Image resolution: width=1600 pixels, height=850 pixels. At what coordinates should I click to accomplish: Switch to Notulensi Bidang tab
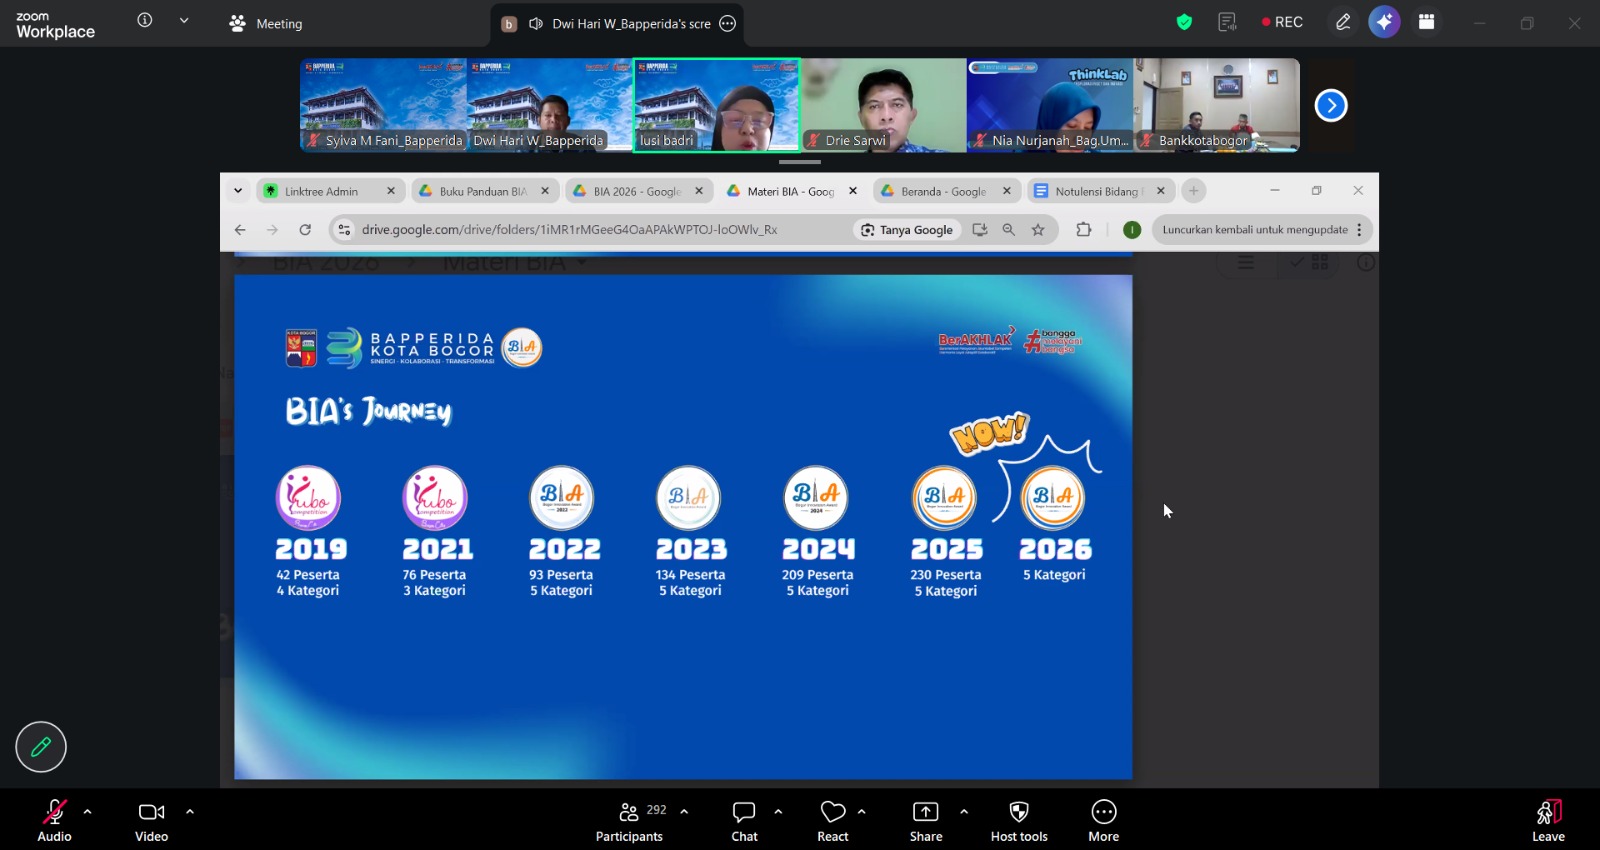(x=1101, y=191)
